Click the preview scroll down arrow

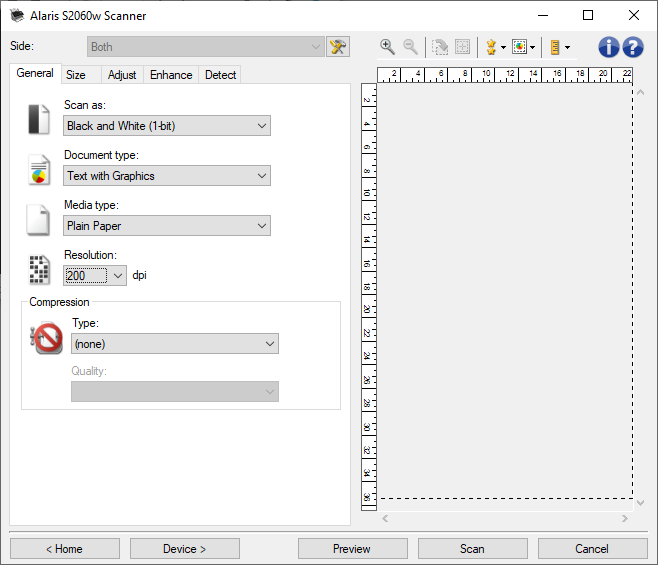[640, 502]
